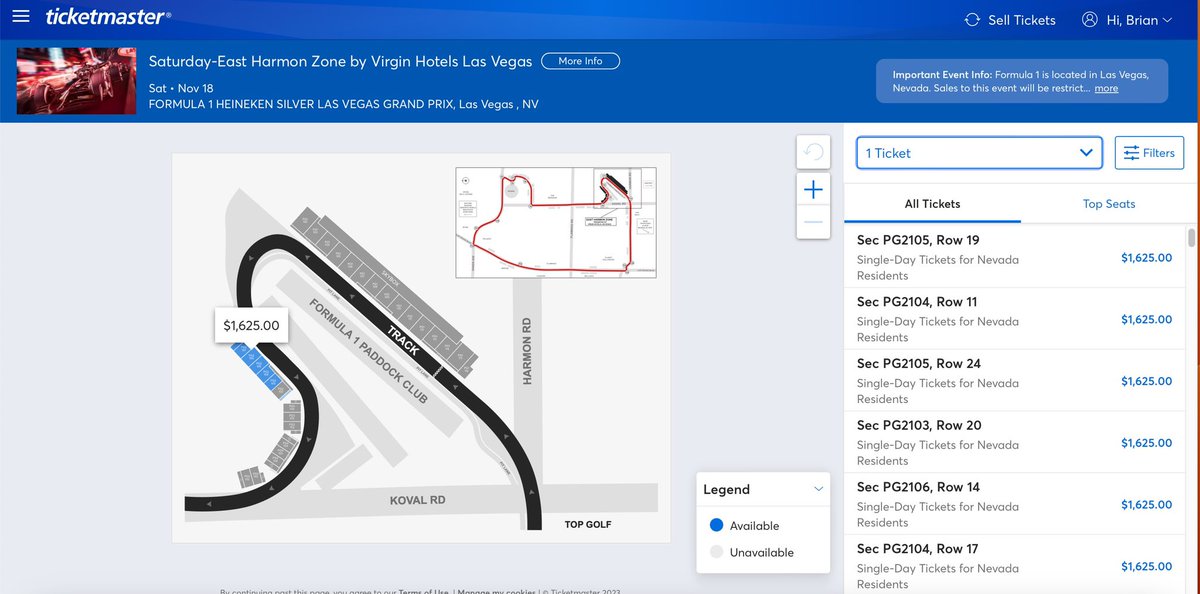The width and height of the screenshot is (1200, 594).
Task: Select the Sec PG2106, Row 14 ticket
Action: pyautogui.click(x=1015, y=505)
